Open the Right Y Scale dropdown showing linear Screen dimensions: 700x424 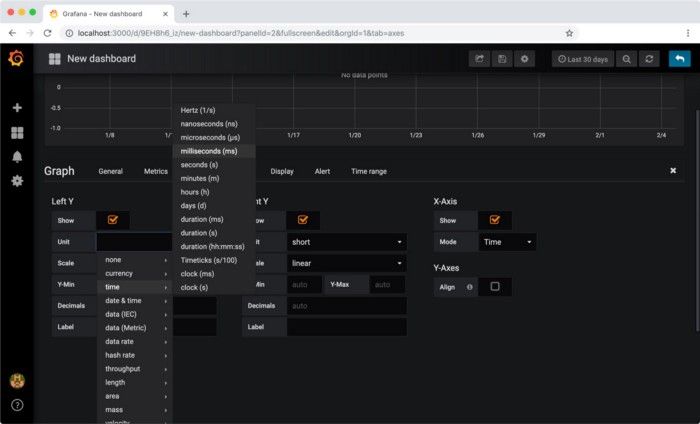coord(347,263)
